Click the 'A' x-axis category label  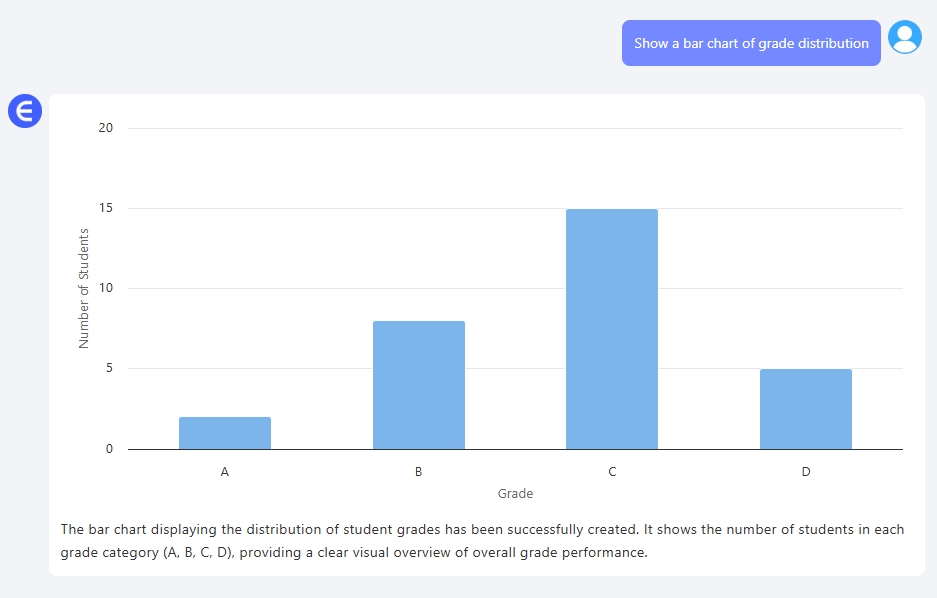225,471
